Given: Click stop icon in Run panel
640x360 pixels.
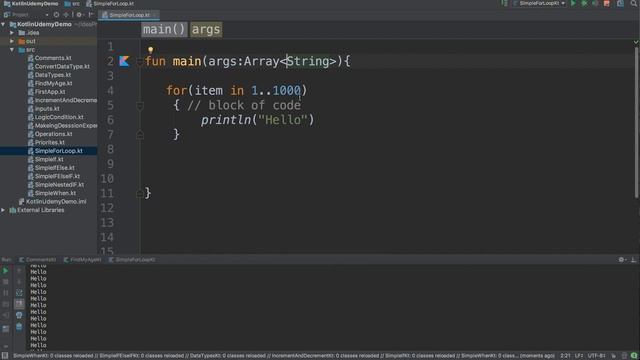Looking at the screenshot, I should pyautogui.click(x=5, y=282).
